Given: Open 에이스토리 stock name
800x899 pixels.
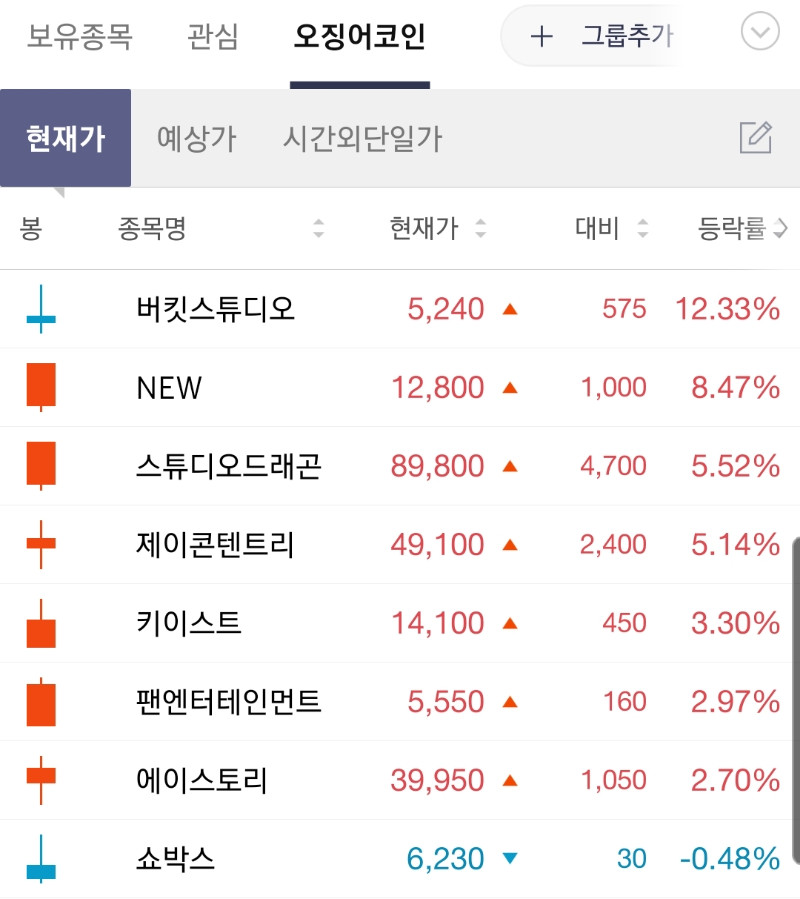Looking at the screenshot, I should (202, 780).
